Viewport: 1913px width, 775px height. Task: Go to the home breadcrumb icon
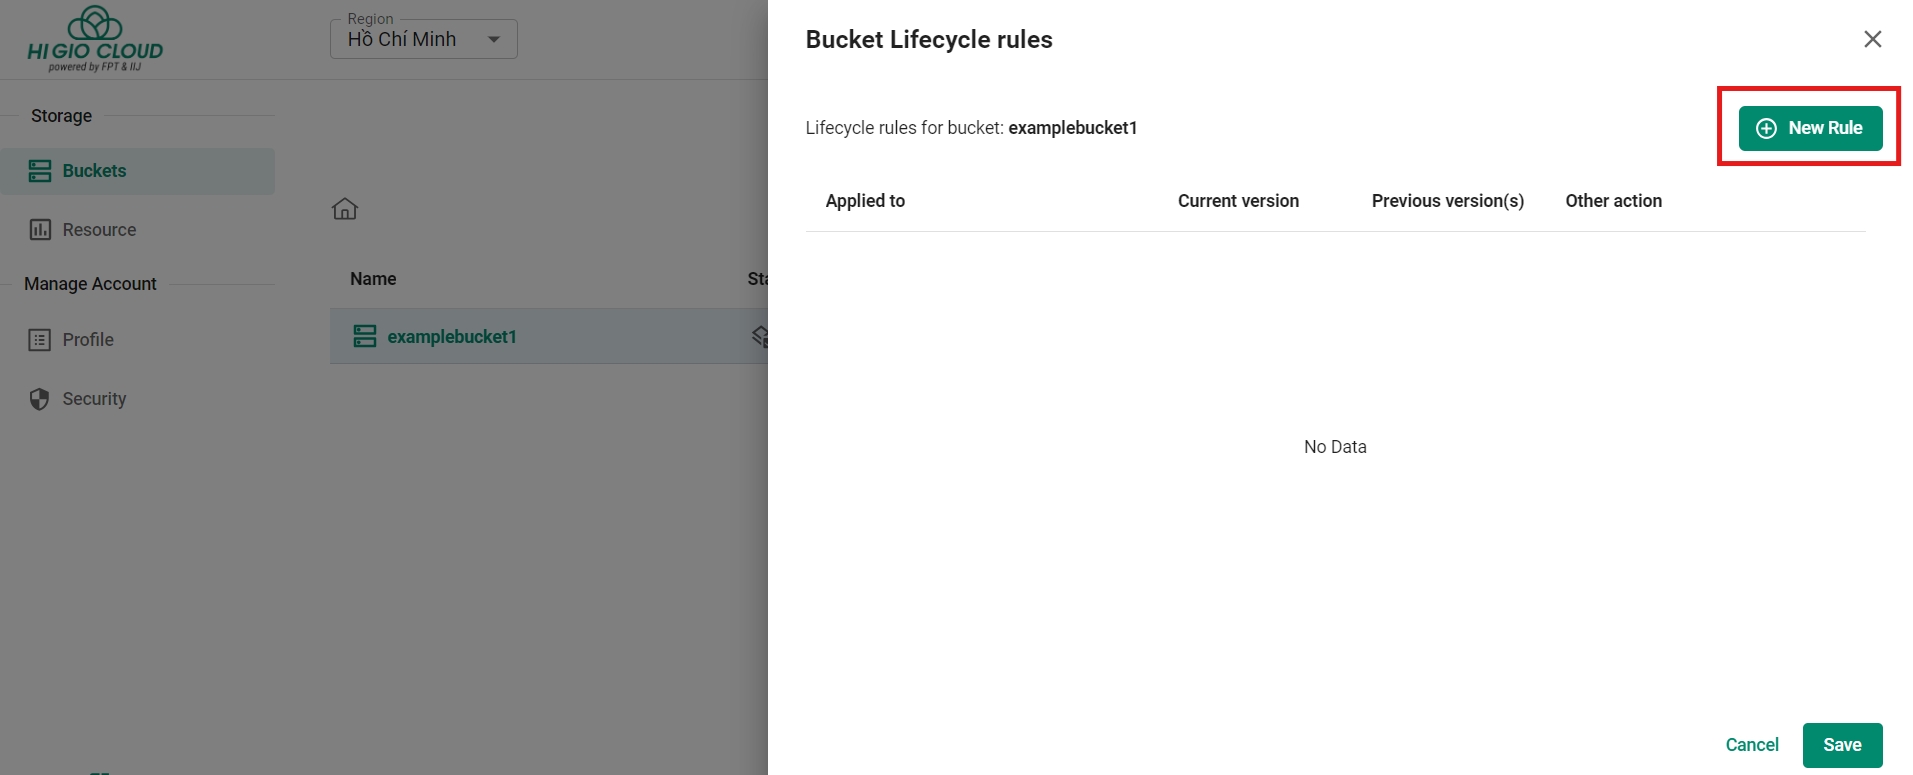(345, 209)
